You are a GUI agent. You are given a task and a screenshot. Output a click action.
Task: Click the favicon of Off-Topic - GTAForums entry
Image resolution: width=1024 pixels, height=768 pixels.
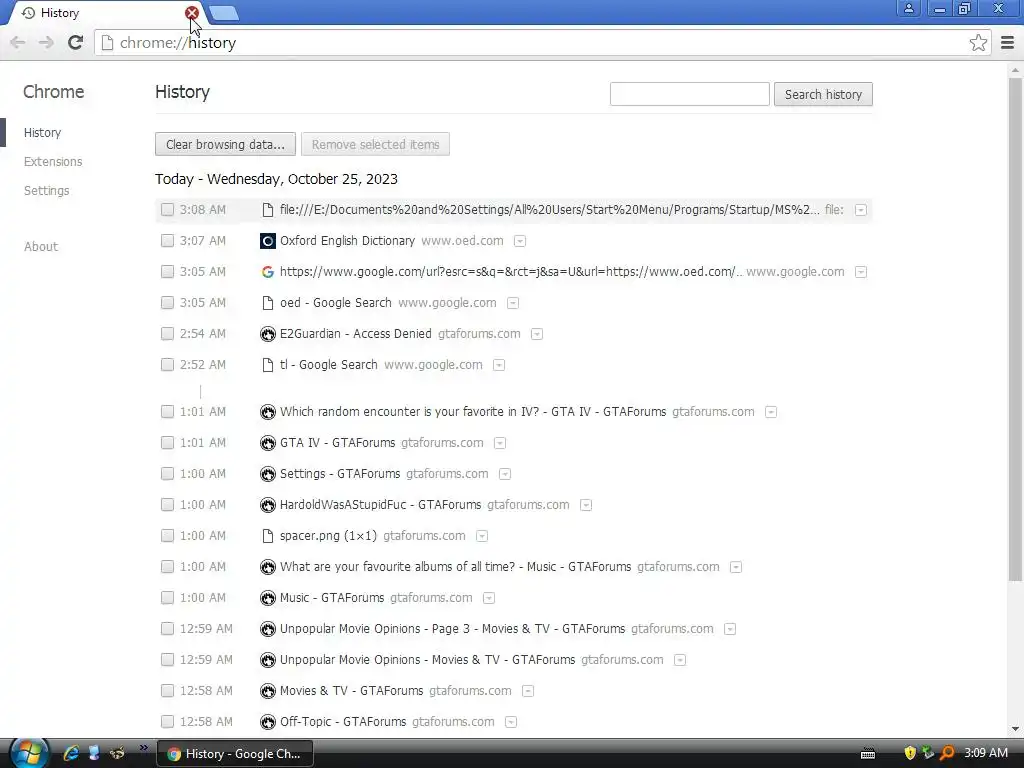tap(268, 722)
